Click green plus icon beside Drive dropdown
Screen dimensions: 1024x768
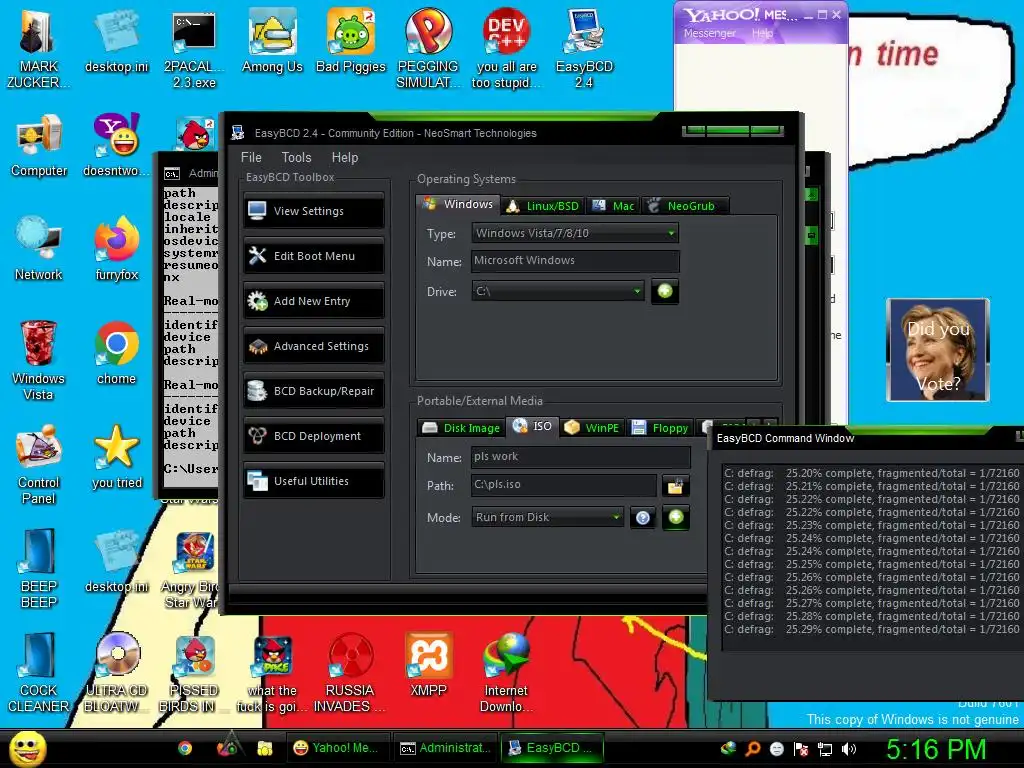coord(665,291)
